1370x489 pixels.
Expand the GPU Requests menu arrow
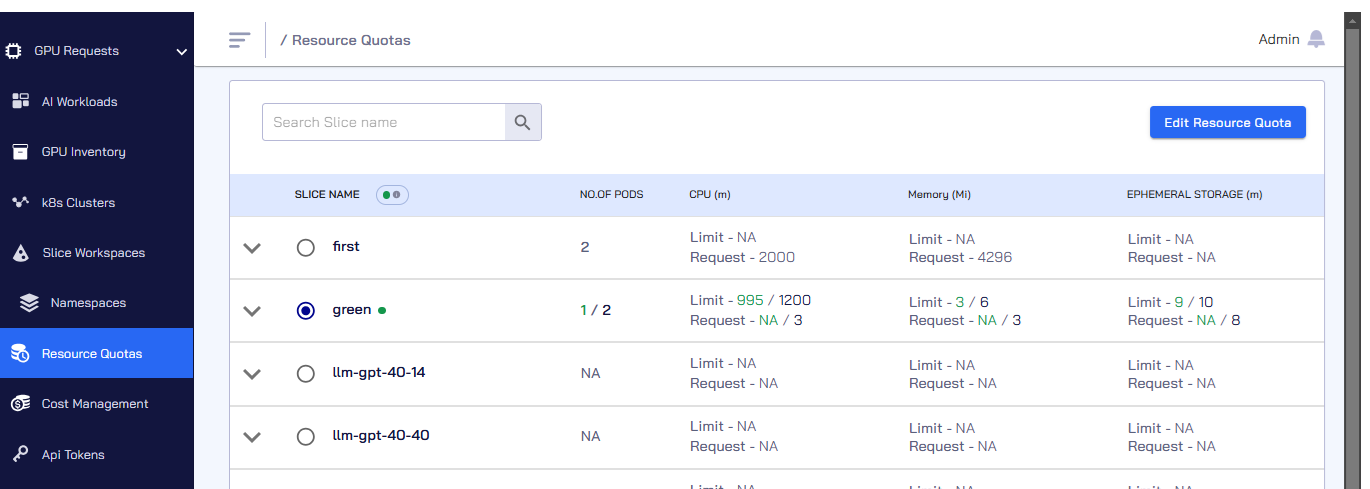[181, 52]
